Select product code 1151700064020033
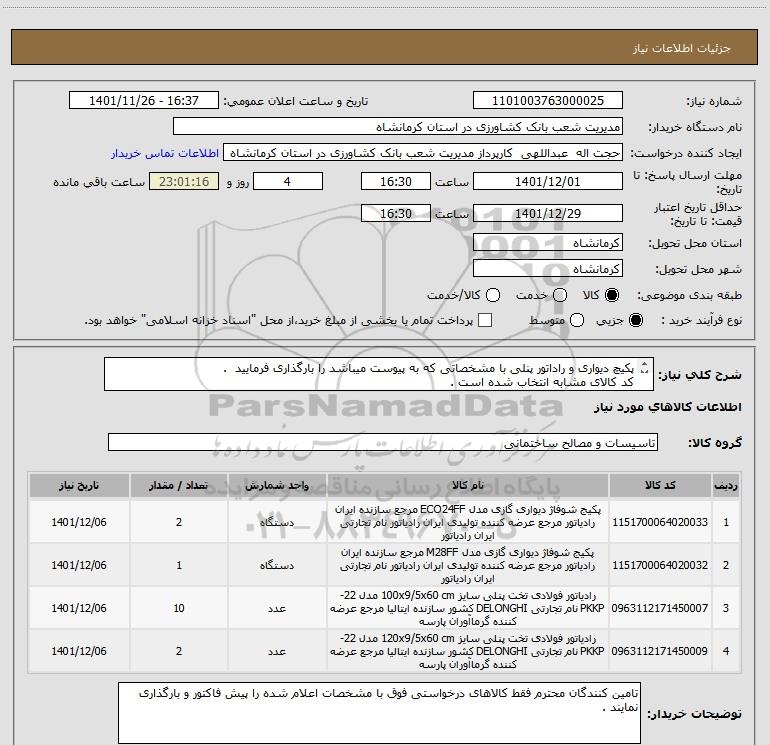770x745 pixels. tap(660, 522)
